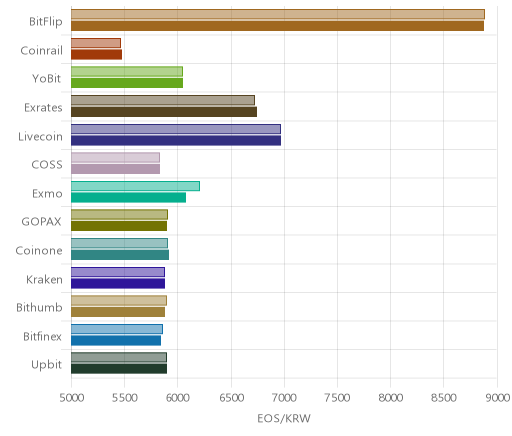
Task: Select the solid green Exmo bar
Action: click(x=128, y=197)
